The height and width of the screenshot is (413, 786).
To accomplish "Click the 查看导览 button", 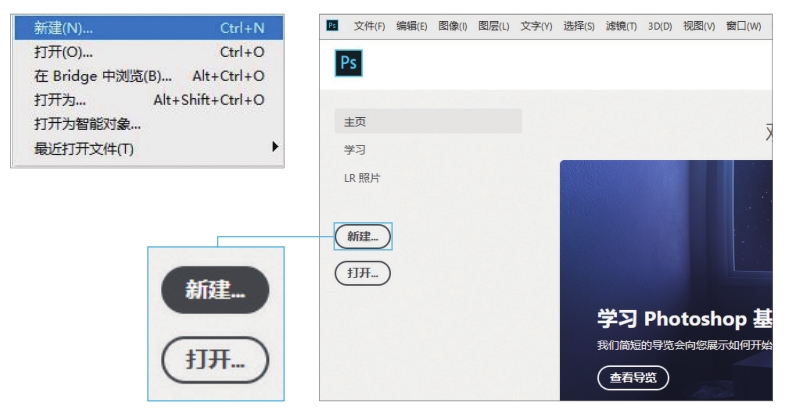I will 633,377.
